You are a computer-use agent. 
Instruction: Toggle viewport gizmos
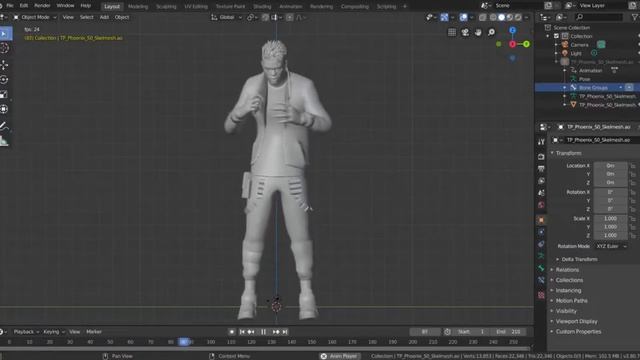click(444, 17)
